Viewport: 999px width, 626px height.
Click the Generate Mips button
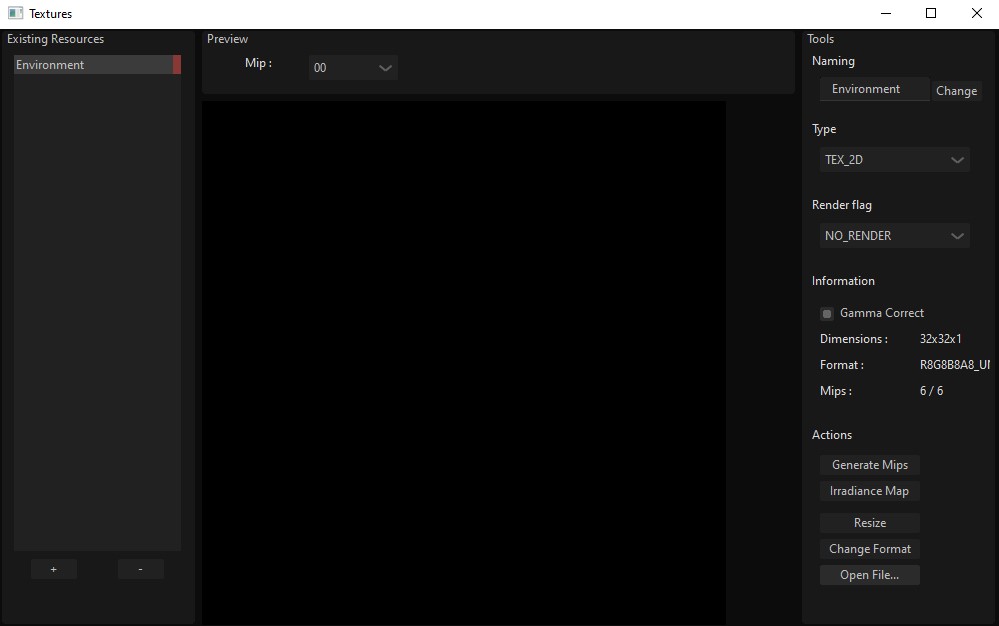[x=870, y=465]
